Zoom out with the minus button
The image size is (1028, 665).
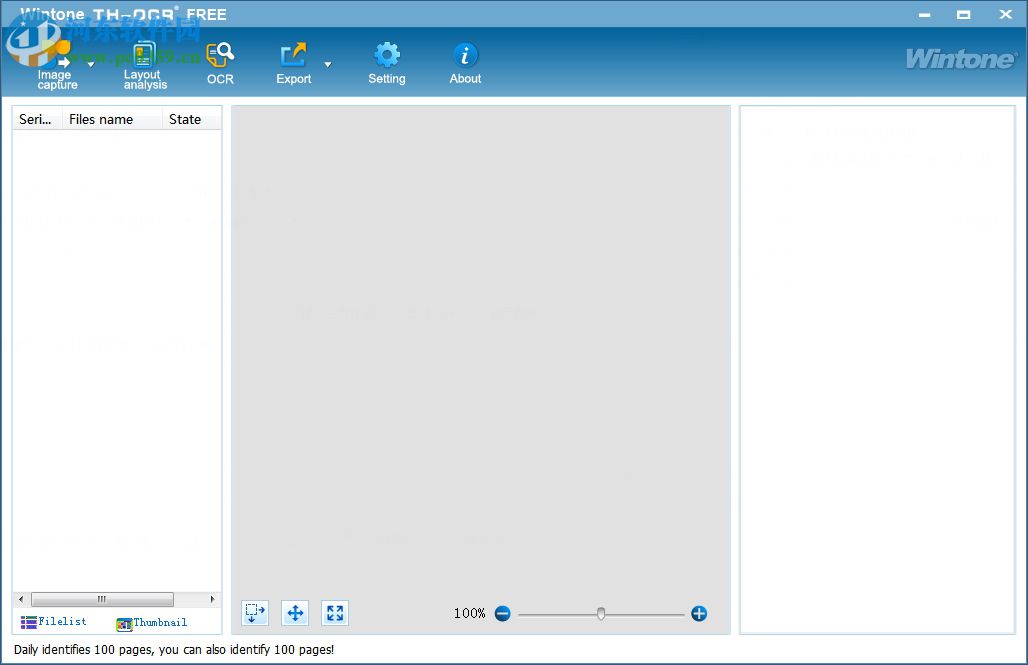click(503, 614)
